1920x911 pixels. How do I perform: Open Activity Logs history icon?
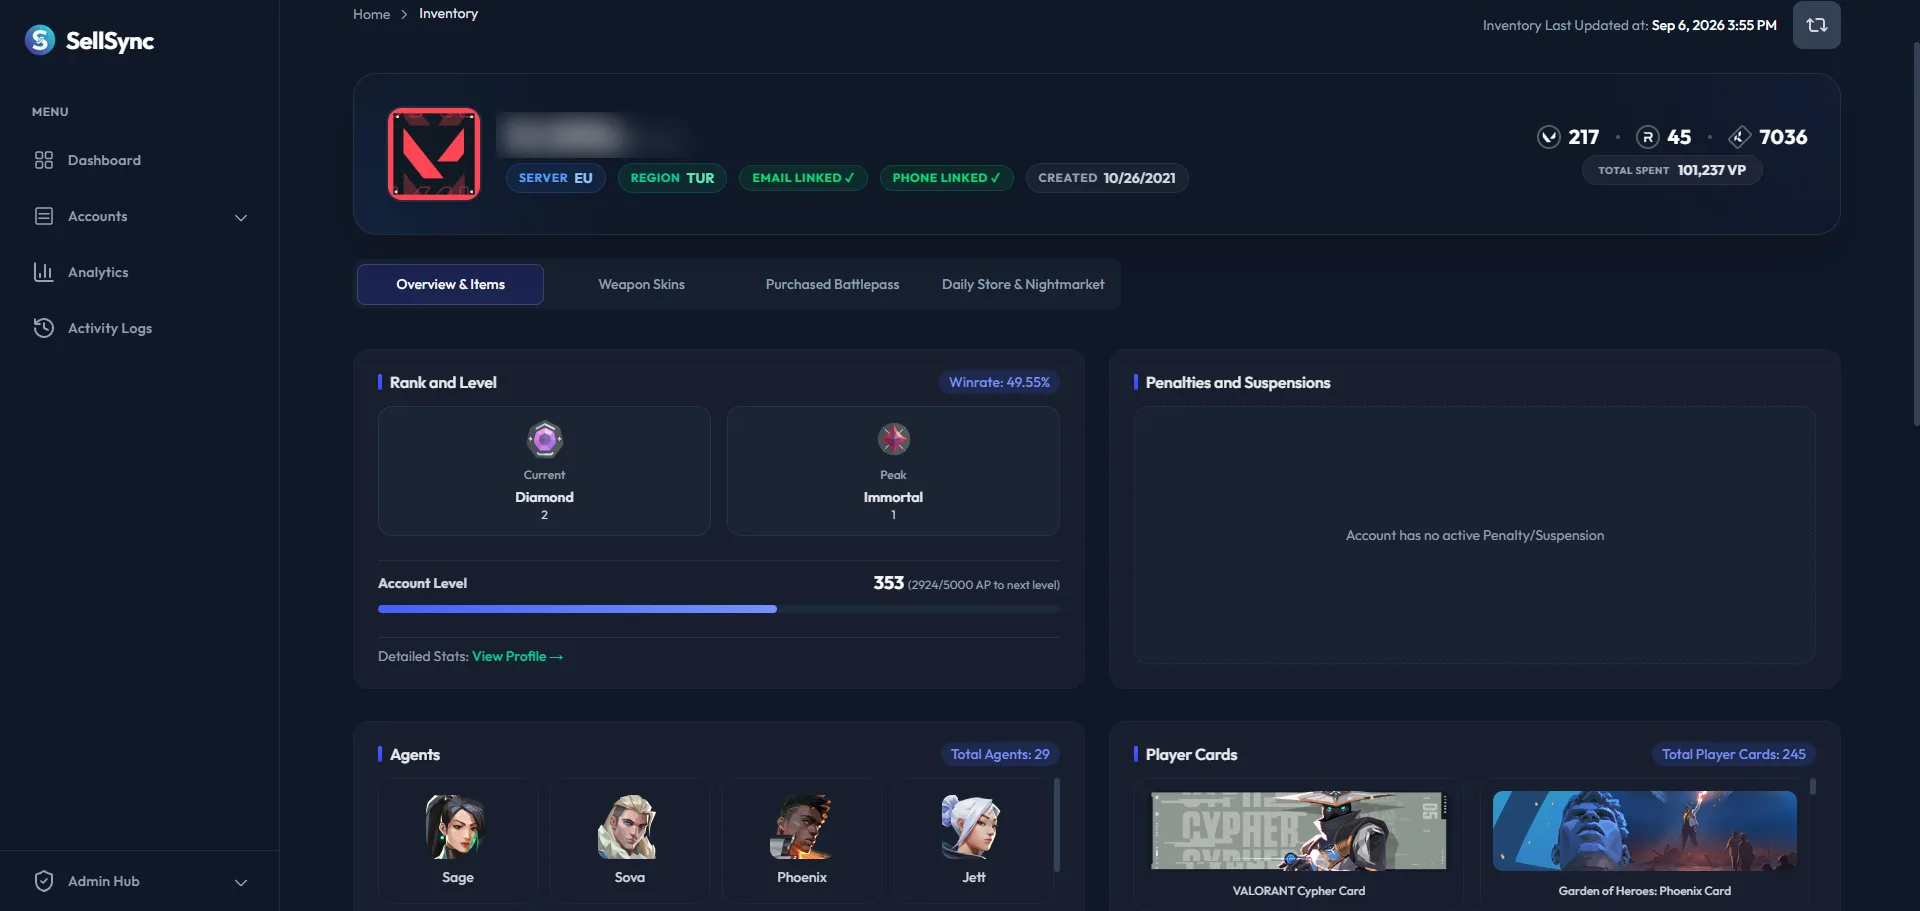coord(43,328)
